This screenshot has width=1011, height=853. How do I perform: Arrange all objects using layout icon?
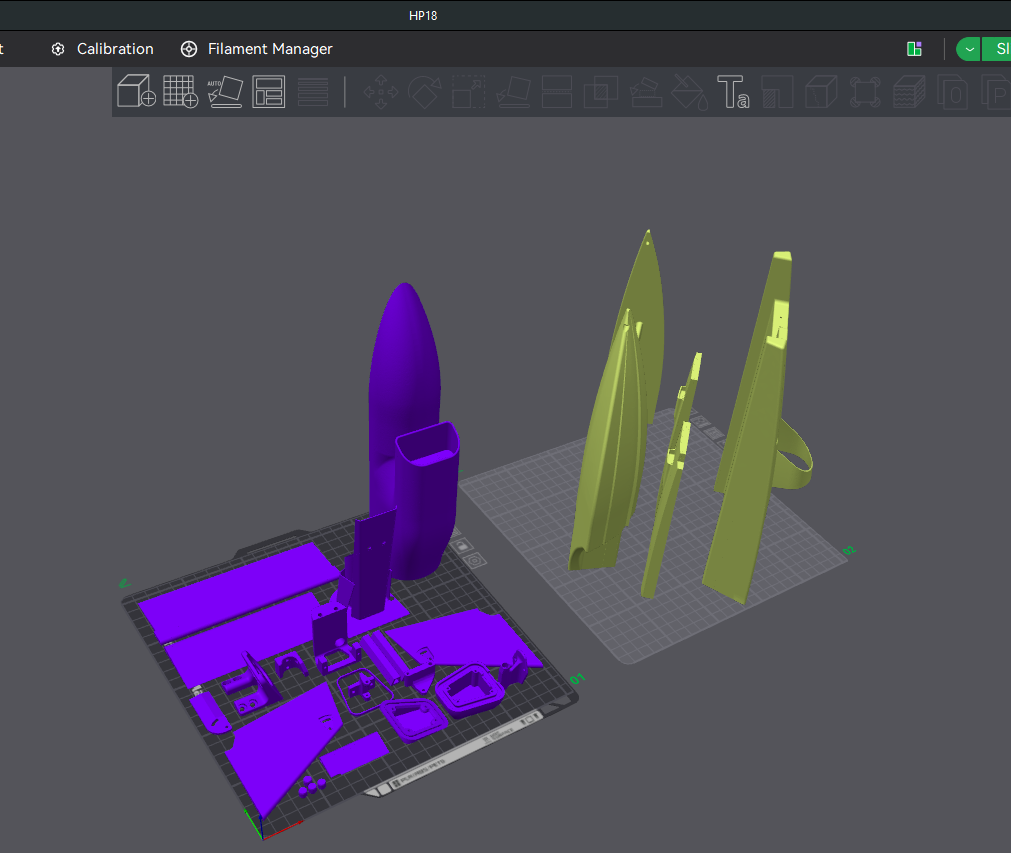269,92
